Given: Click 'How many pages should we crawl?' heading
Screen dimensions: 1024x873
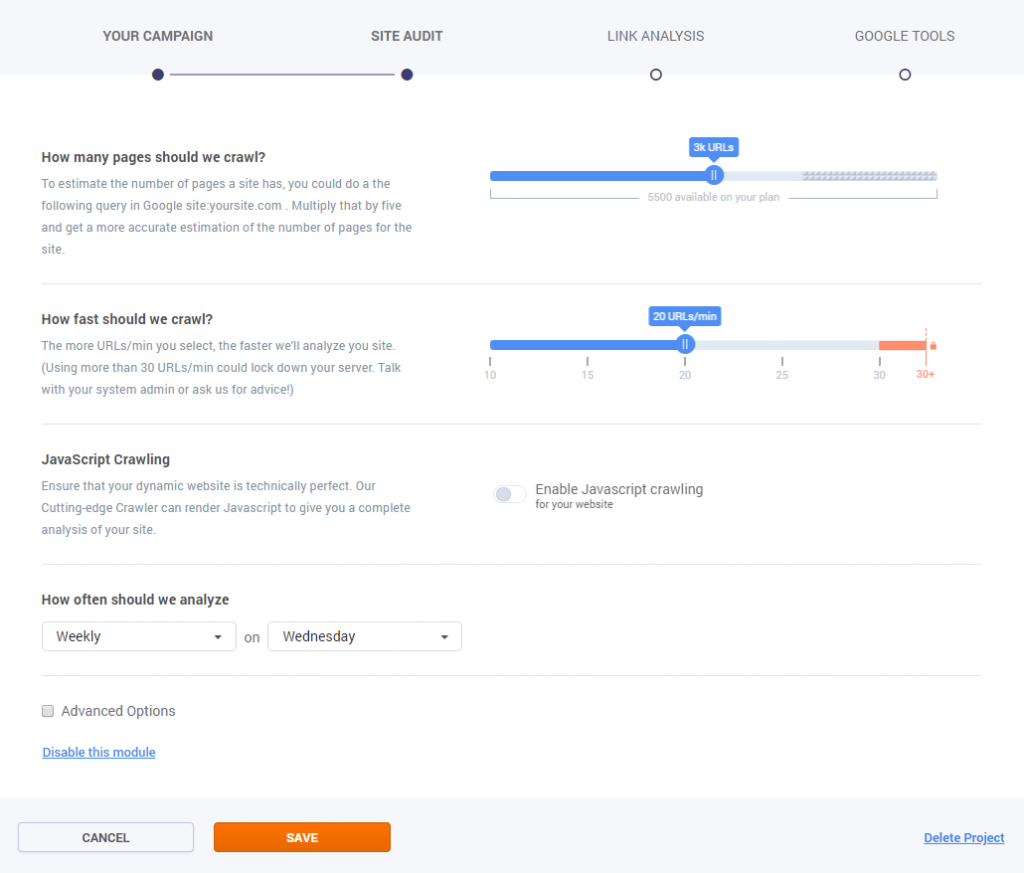Looking at the screenshot, I should [153, 157].
